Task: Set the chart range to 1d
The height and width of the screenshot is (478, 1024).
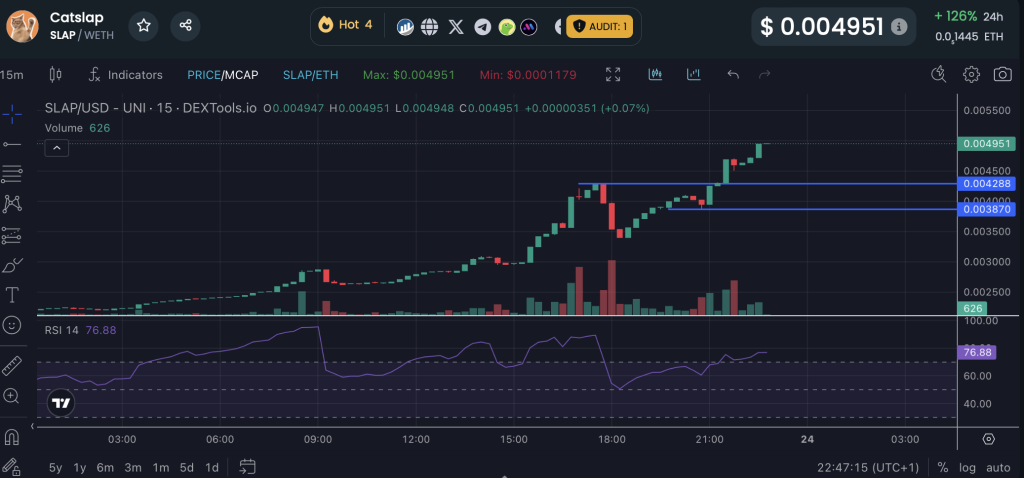Action: pos(212,468)
